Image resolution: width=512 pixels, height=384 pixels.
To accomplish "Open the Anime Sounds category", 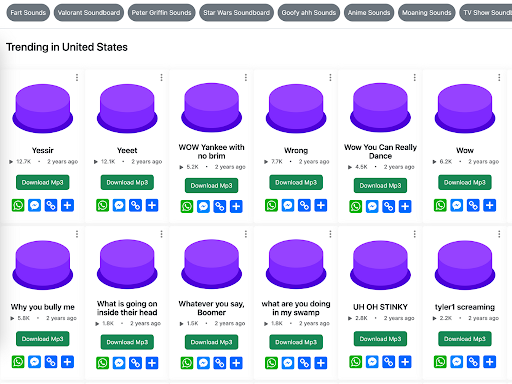I will [369, 13].
